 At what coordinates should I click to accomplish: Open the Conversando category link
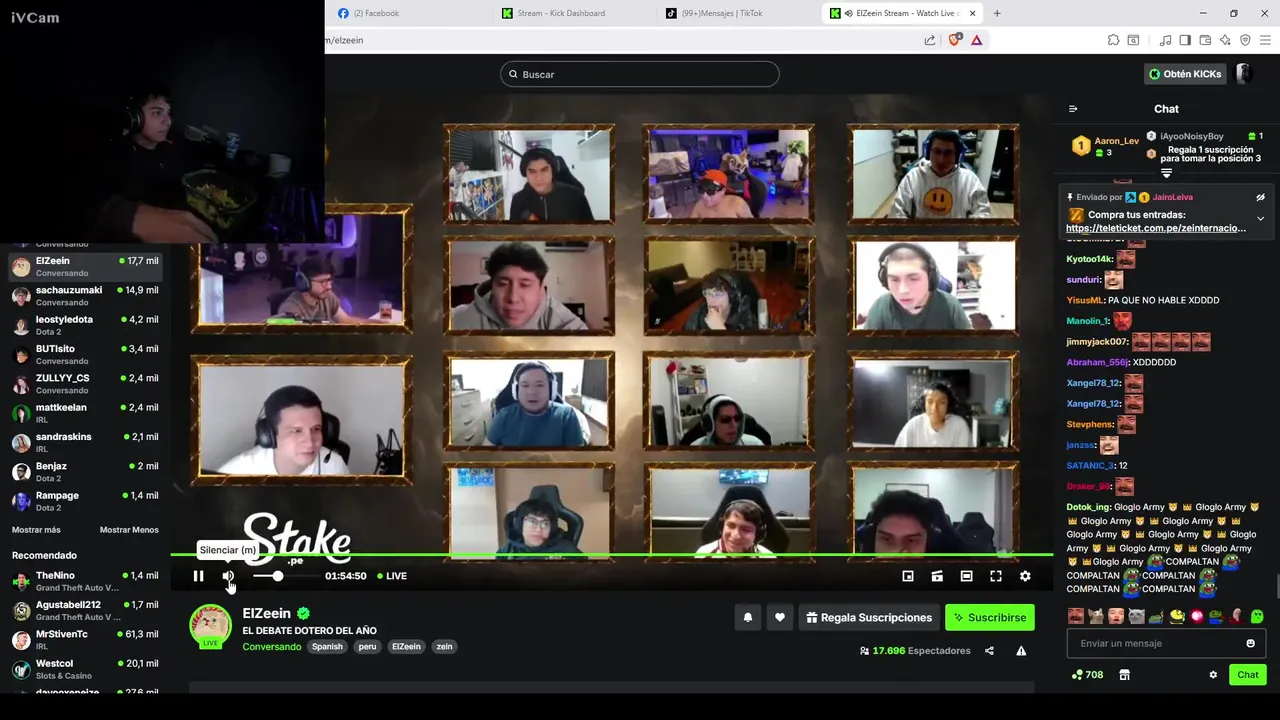point(271,647)
